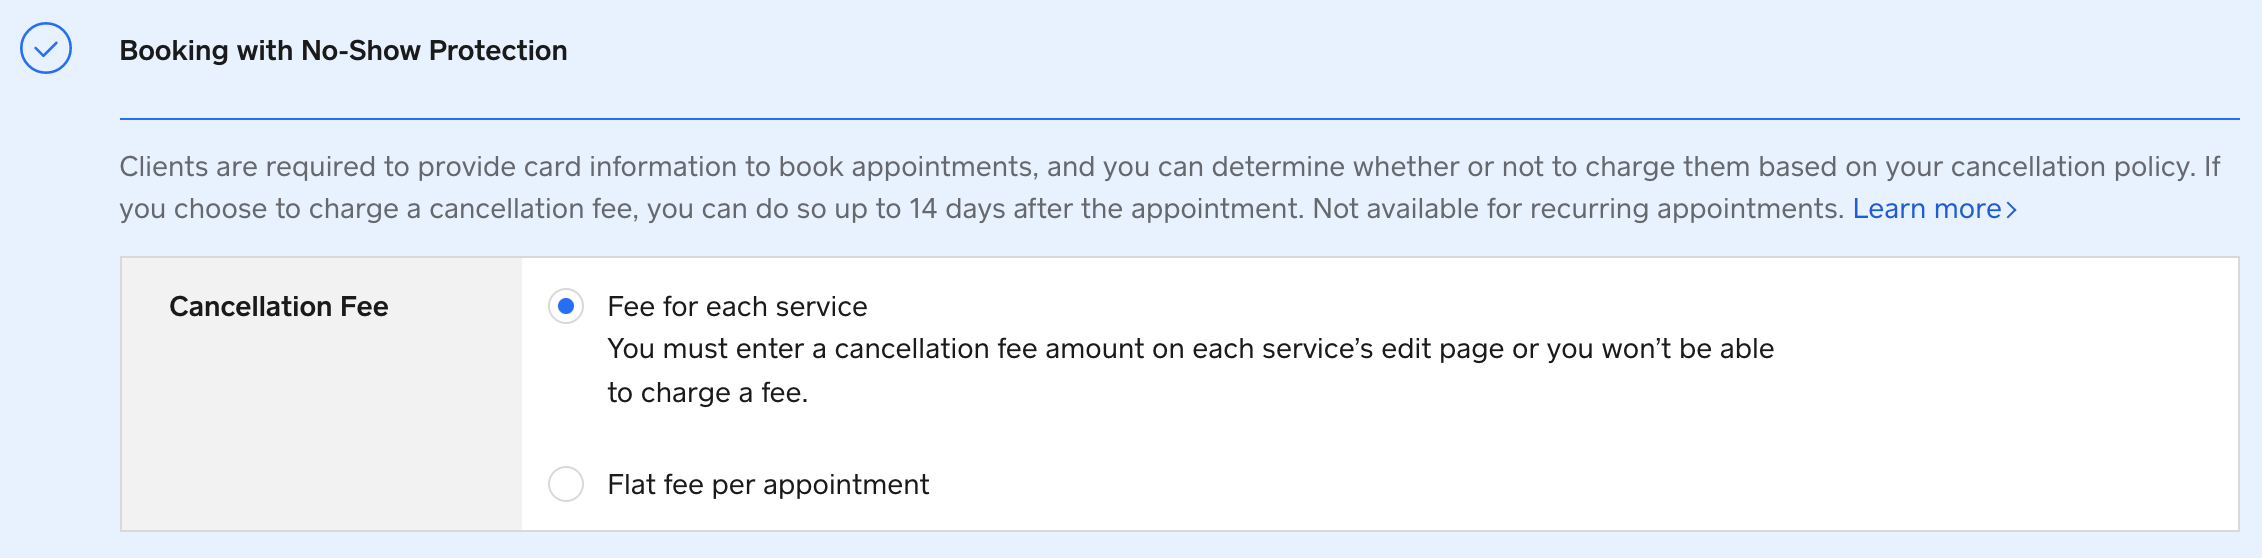Viewport: 2262px width, 558px height.
Task: Click the helper text about each service's edit page
Action: (1190, 349)
